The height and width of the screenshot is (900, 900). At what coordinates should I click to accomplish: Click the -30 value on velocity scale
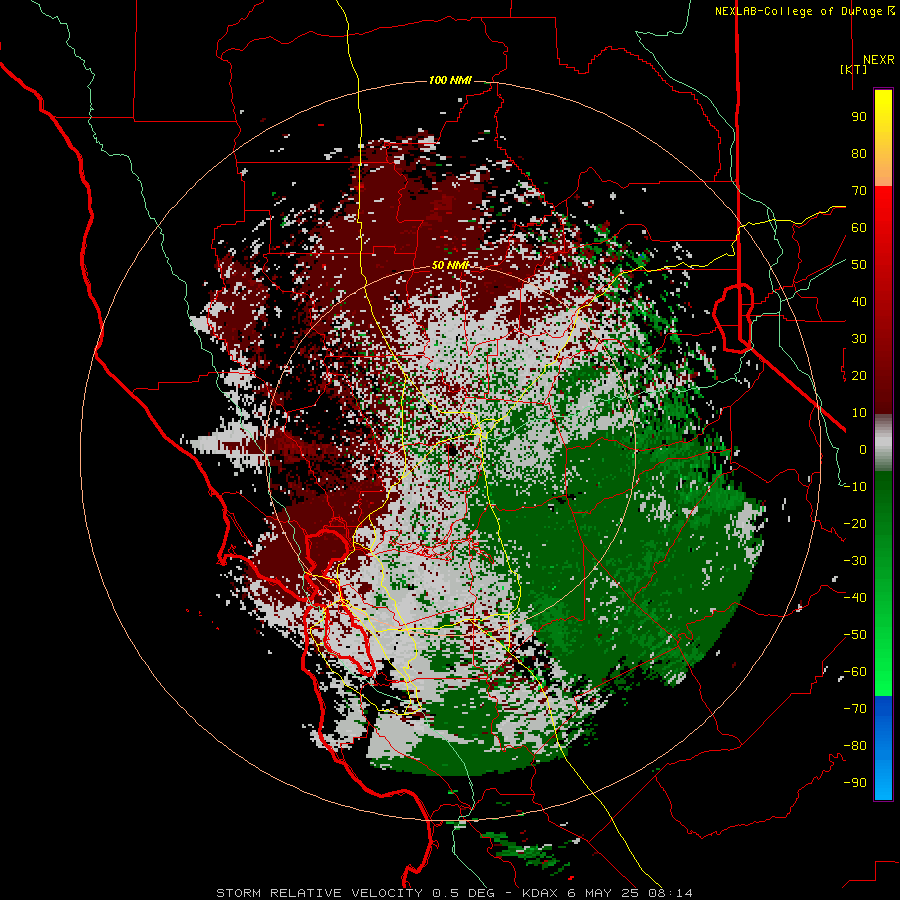pos(855,561)
